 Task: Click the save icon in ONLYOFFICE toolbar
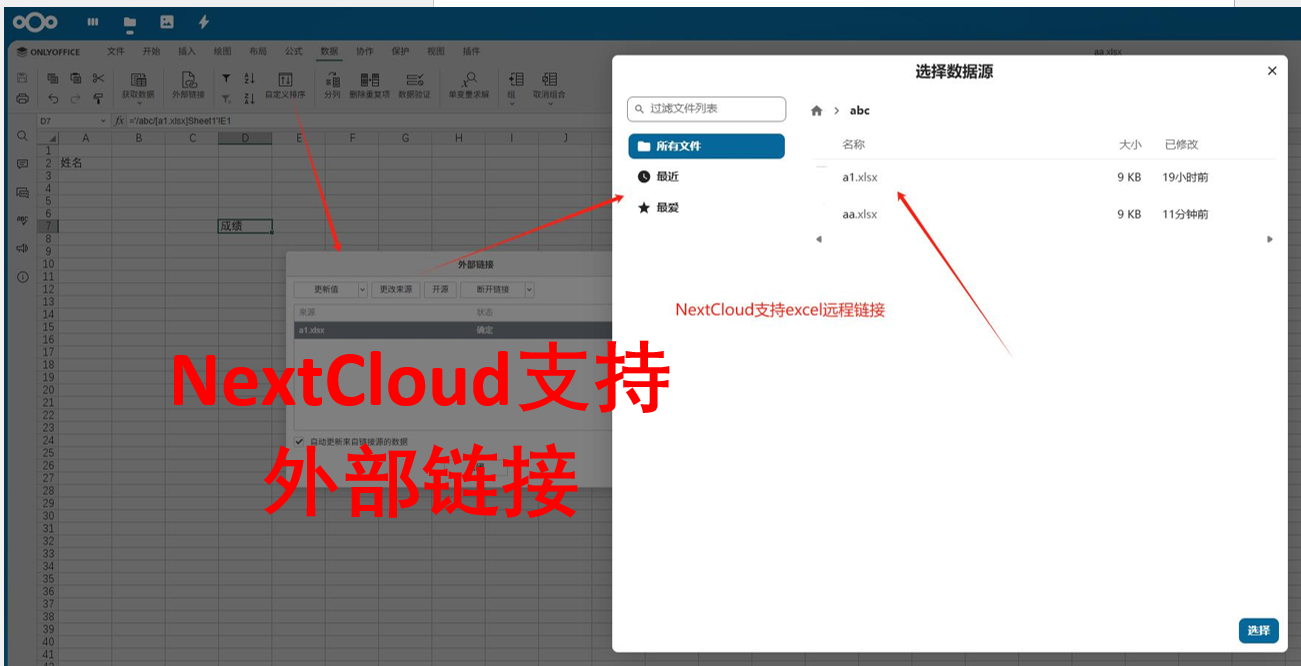pos(22,78)
